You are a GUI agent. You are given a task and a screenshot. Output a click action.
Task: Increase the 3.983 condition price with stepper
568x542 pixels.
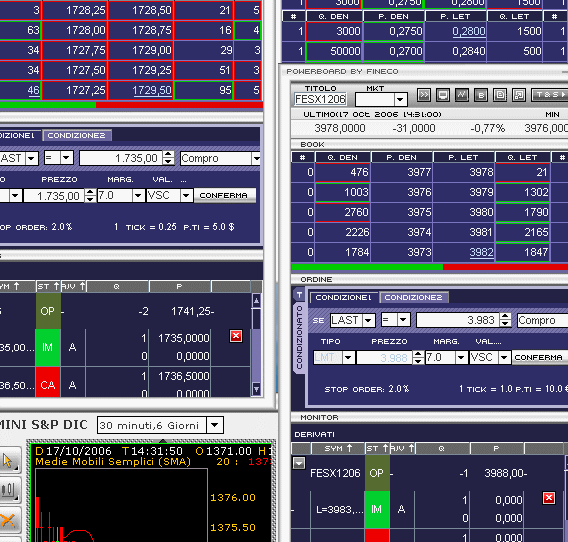click(x=505, y=317)
